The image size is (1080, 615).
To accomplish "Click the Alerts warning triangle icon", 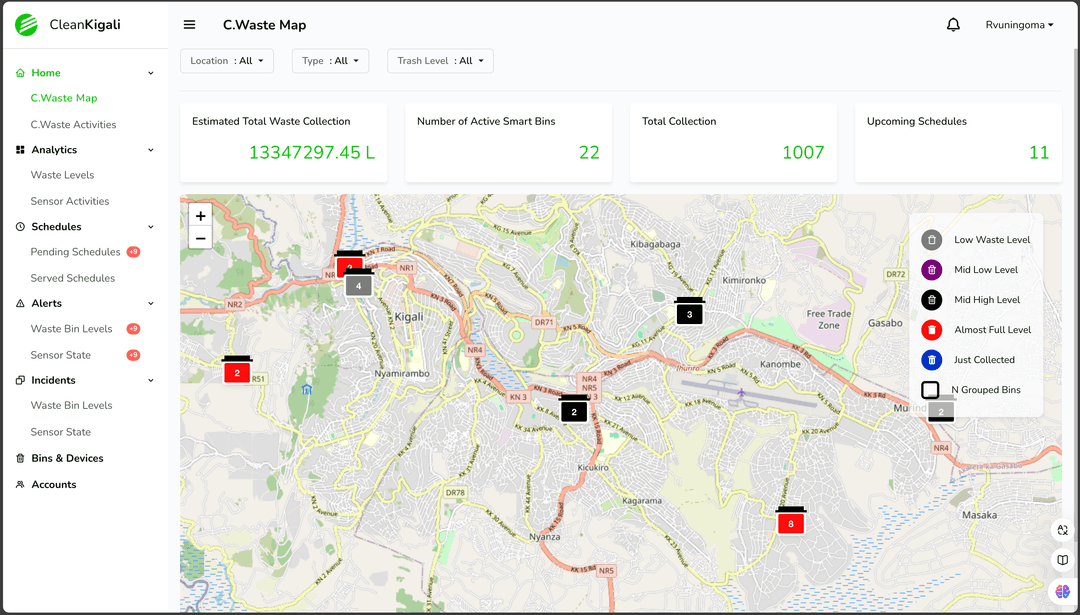I will click(20, 304).
